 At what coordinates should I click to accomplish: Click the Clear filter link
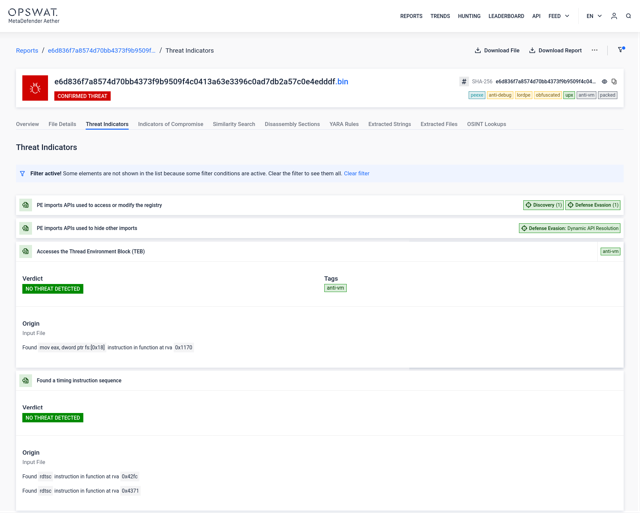[356, 174]
